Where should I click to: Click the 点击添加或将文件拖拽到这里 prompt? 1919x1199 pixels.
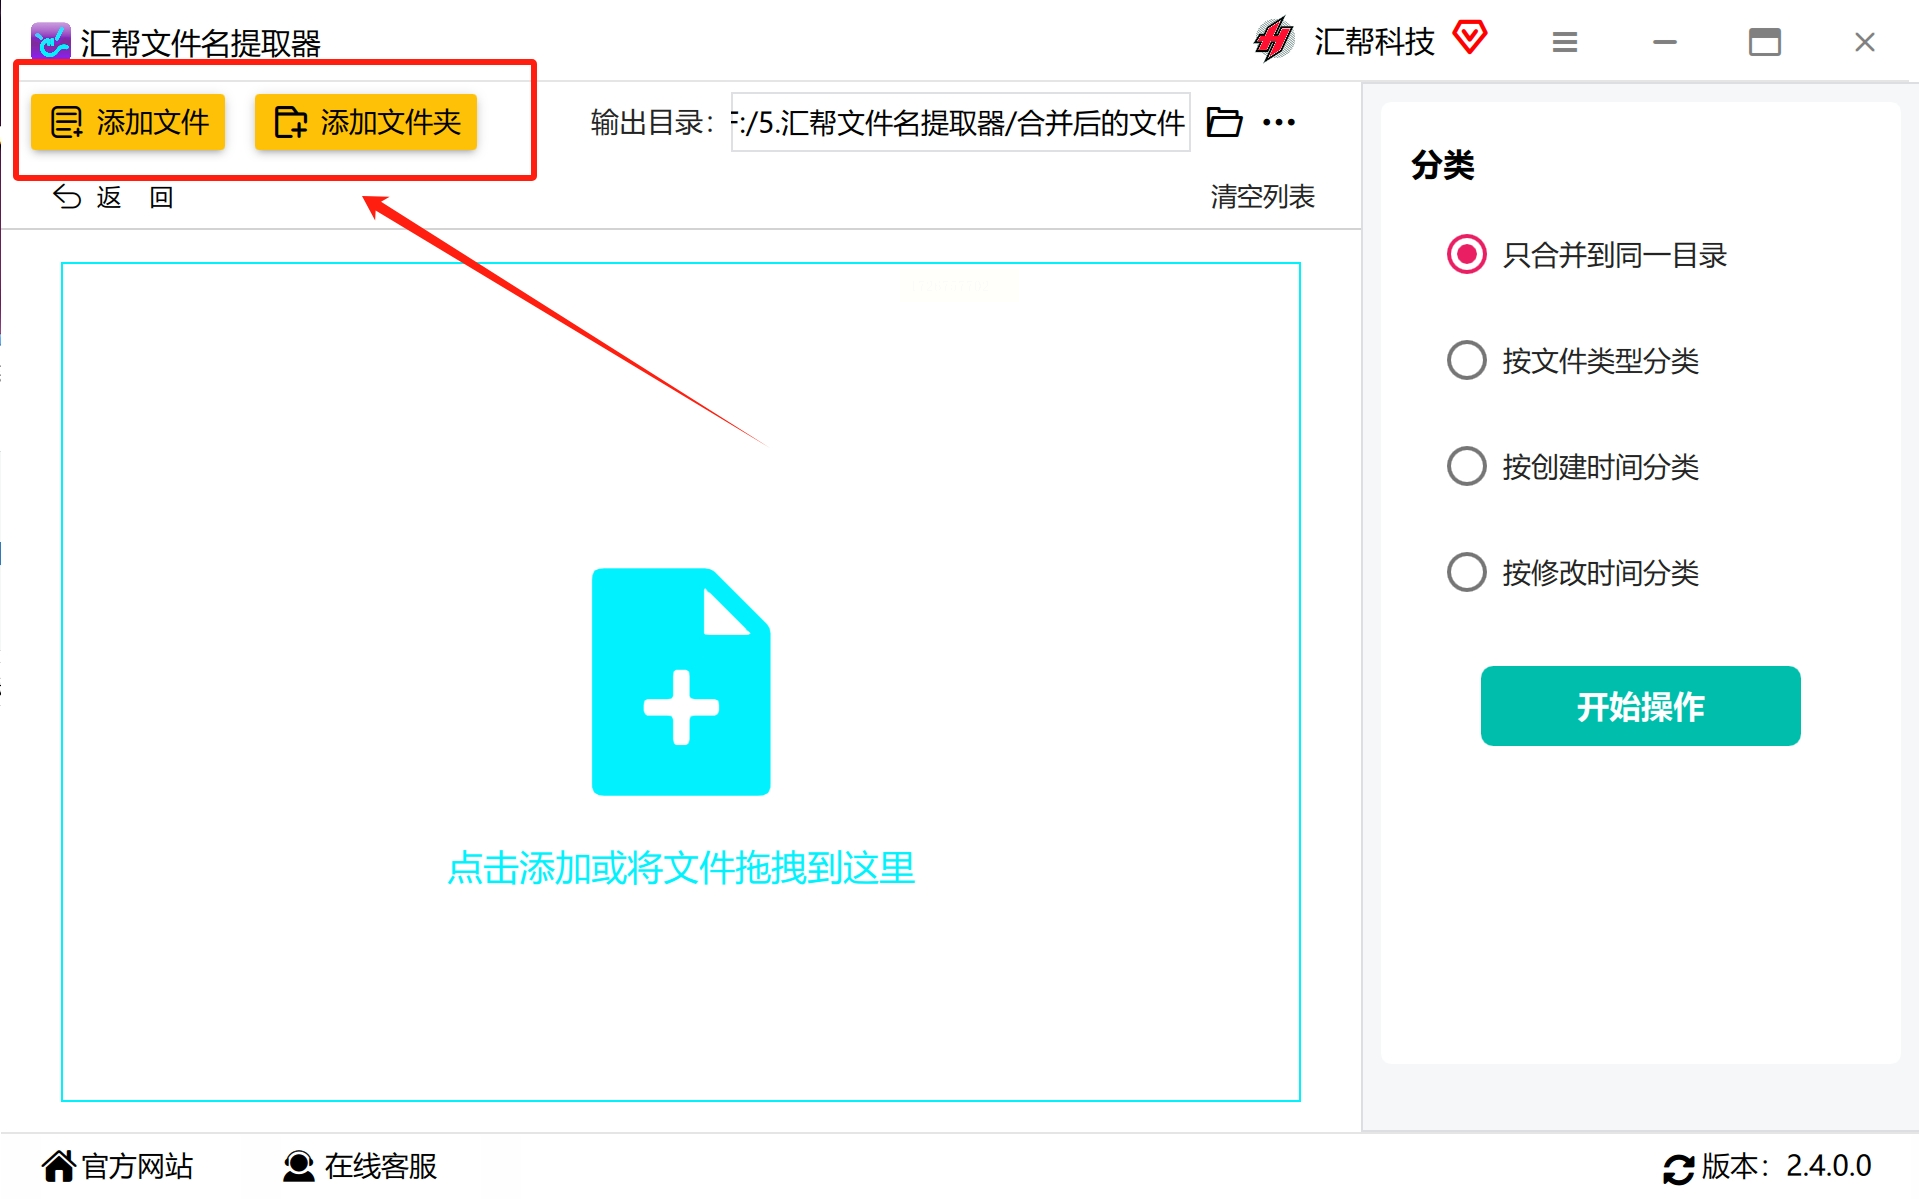tap(681, 867)
